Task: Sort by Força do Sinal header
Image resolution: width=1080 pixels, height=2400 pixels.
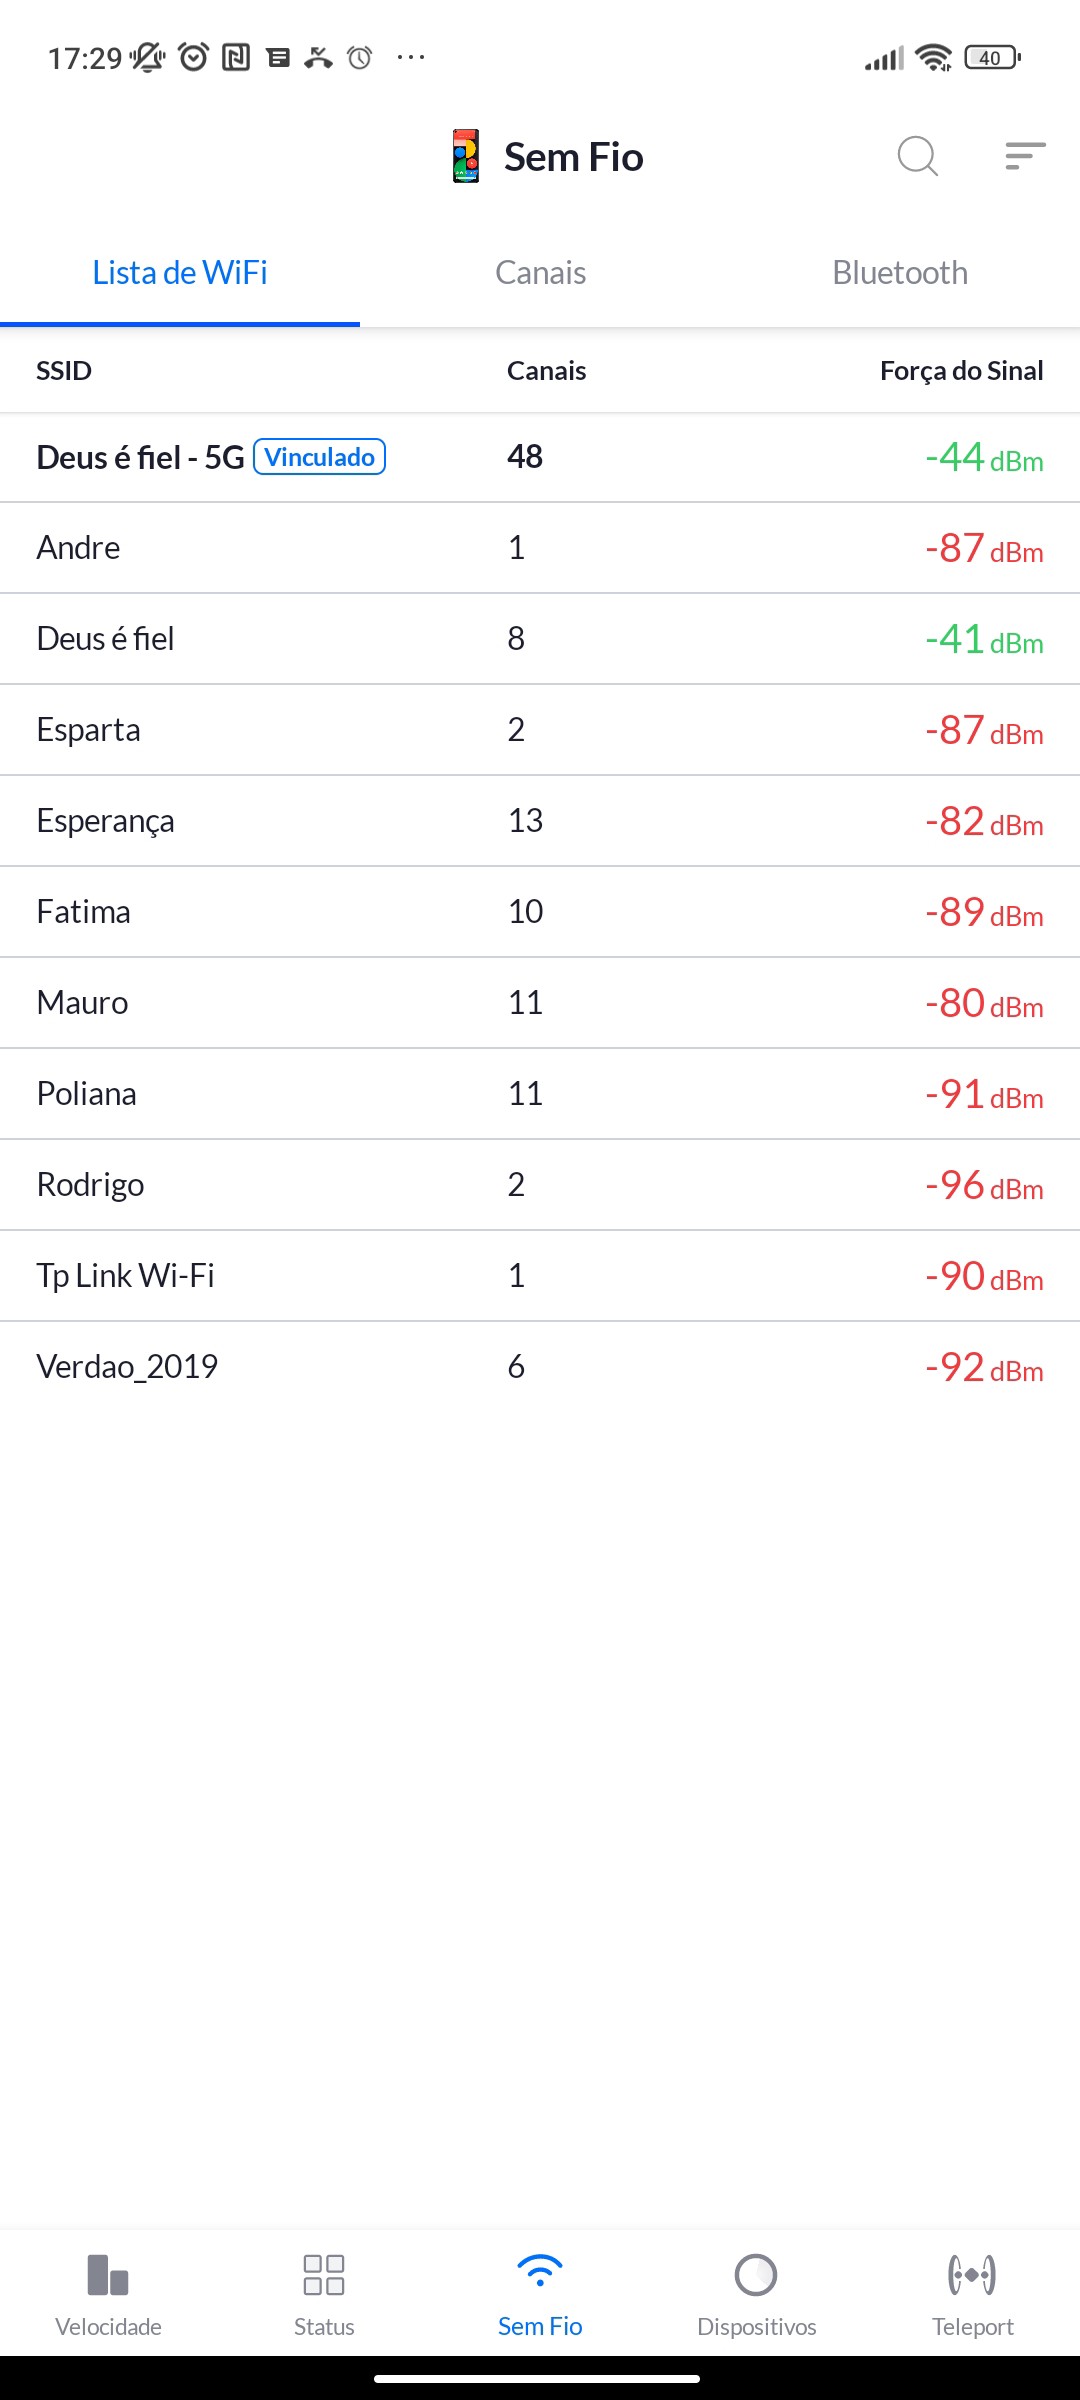Action: click(x=961, y=371)
